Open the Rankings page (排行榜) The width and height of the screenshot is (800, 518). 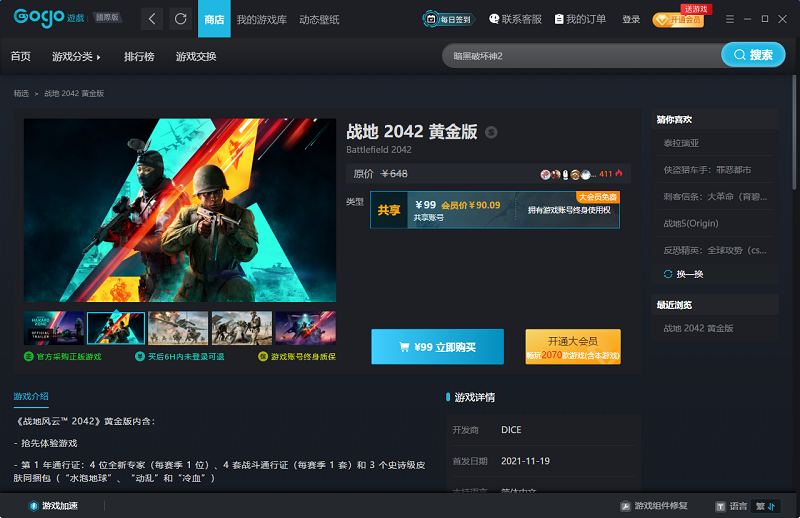(139, 57)
